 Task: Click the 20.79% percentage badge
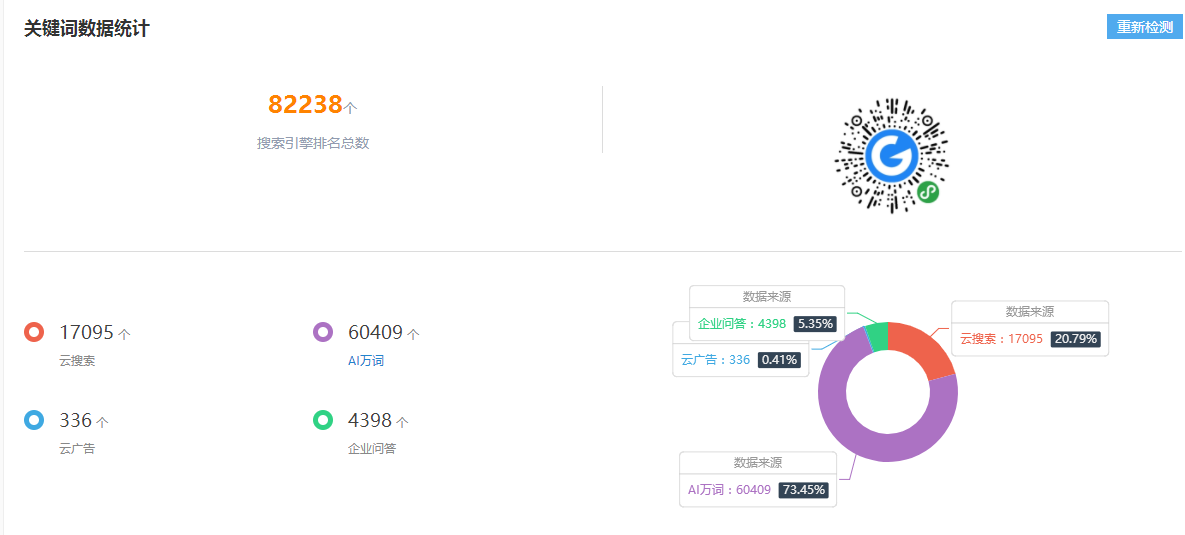(x=1075, y=339)
